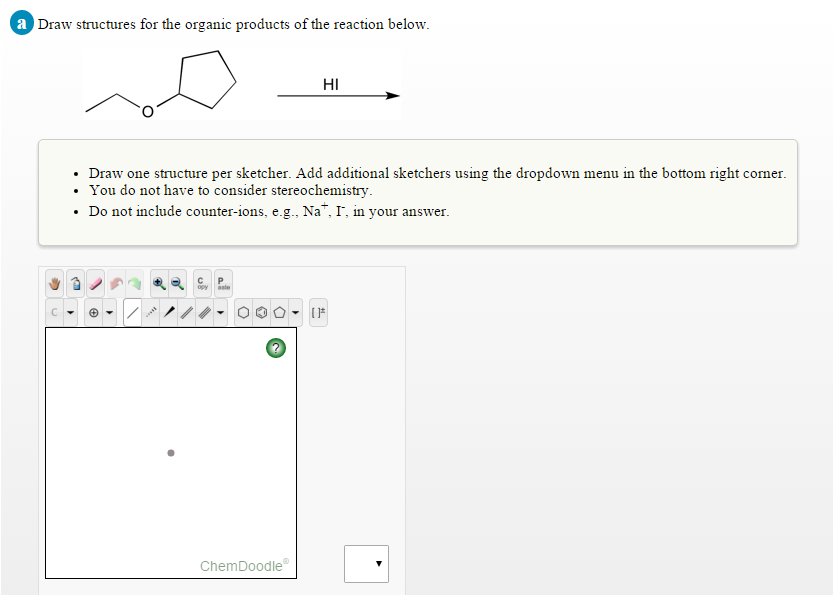Image resolution: width=833 pixels, height=595 pixels.
Task: Undo the last sketch action
Action: click(x=116, y=283)
